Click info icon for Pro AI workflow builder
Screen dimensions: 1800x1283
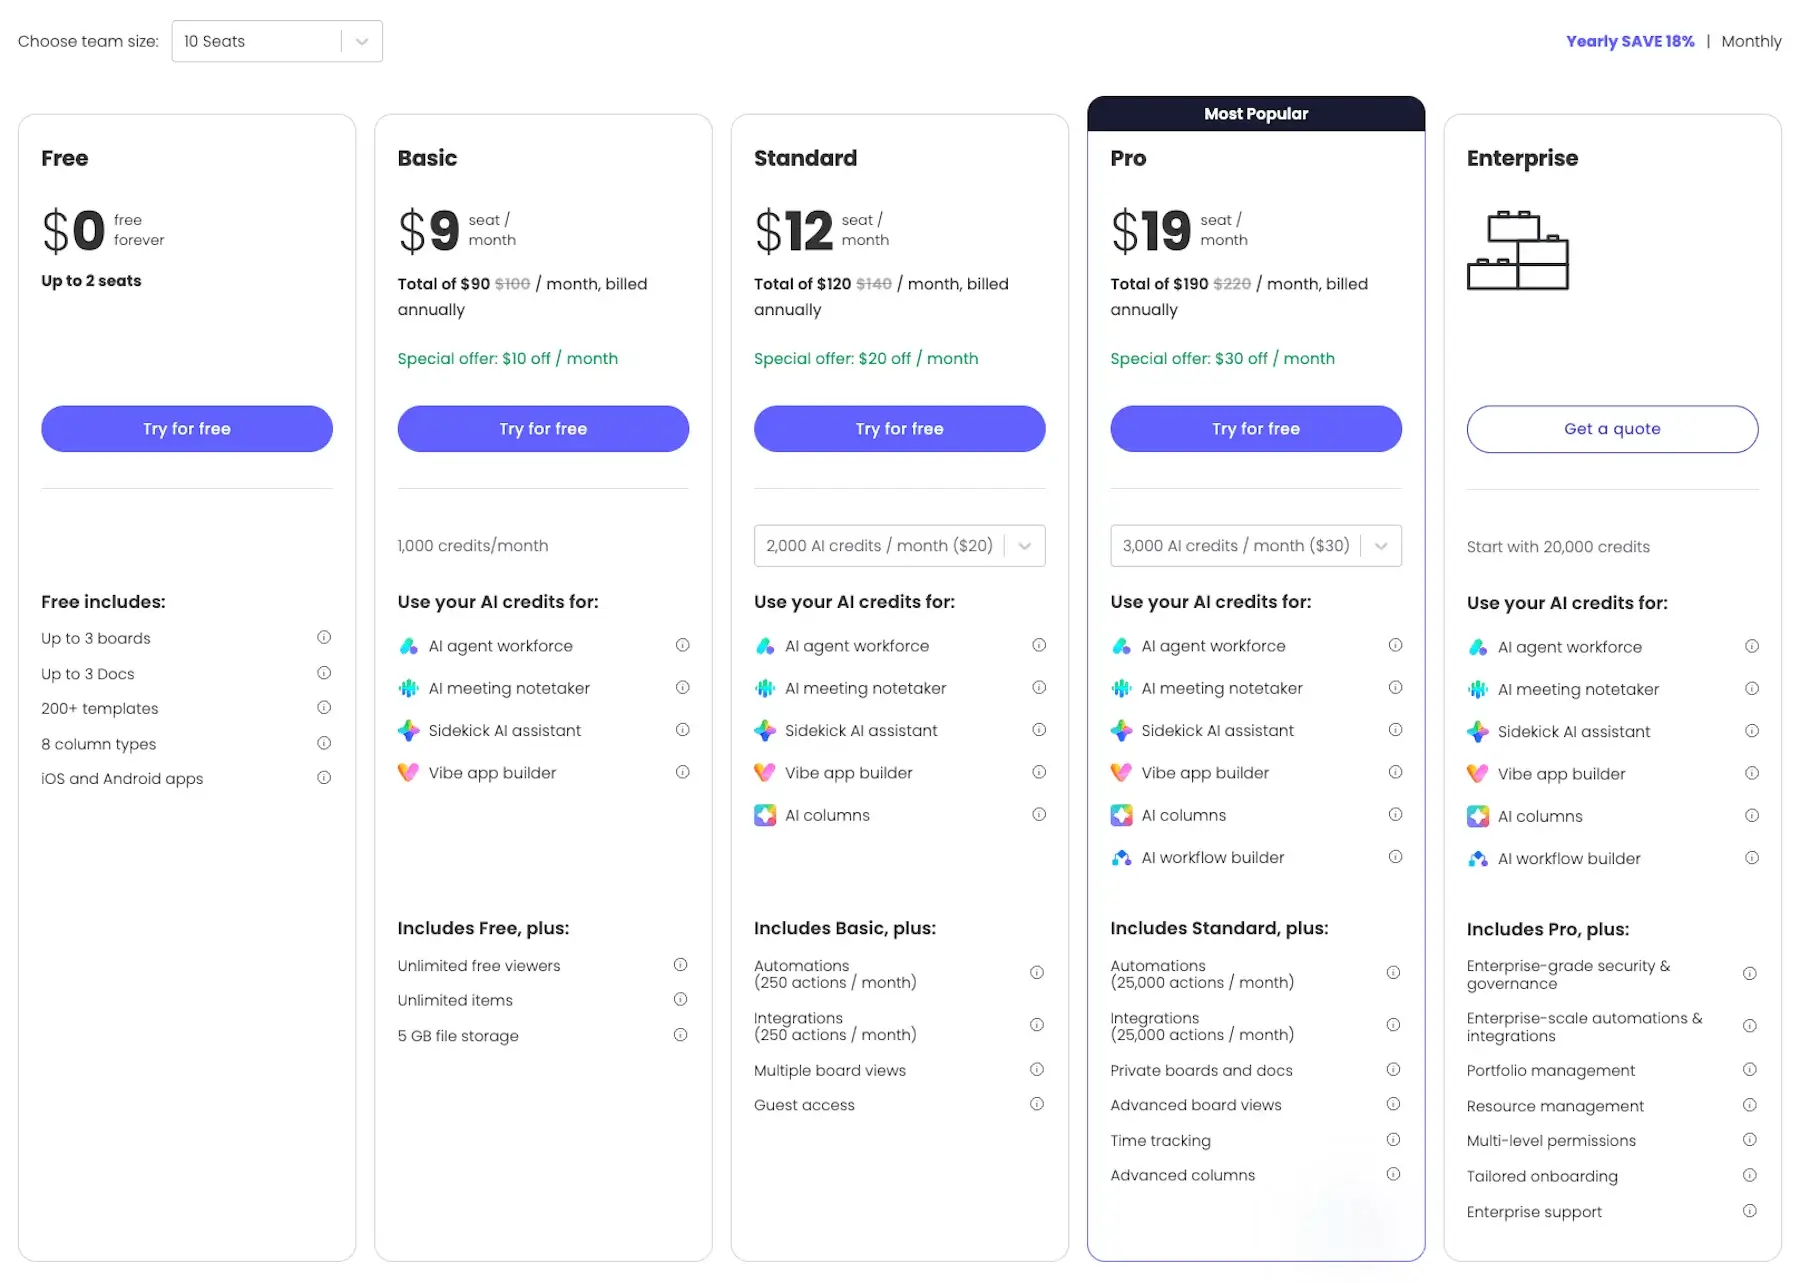point(1395,857)
